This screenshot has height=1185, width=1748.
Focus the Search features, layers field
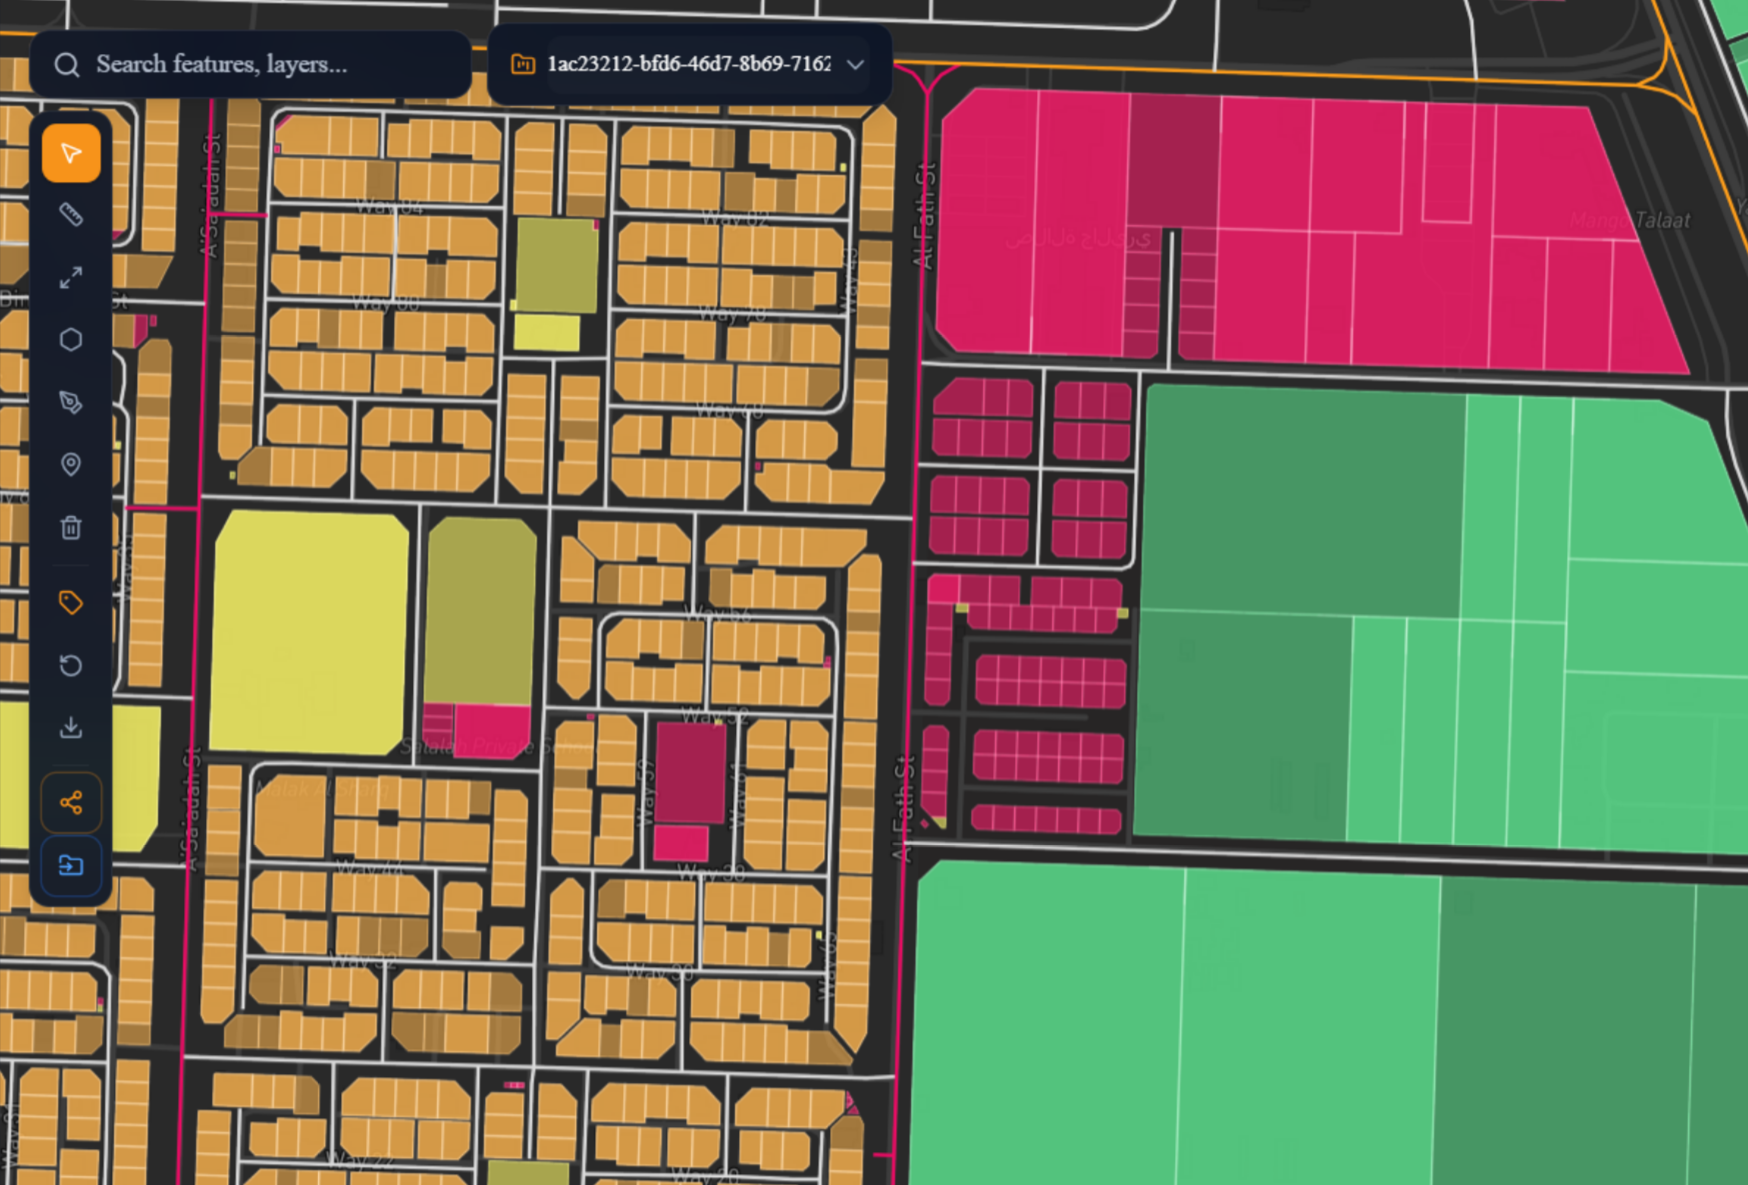270,64
